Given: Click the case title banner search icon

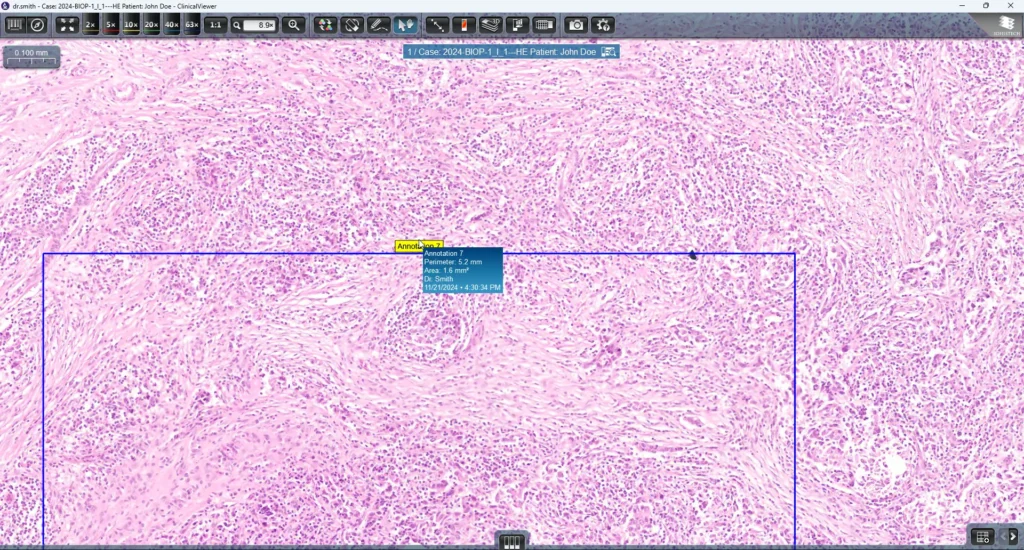Looking at the screenshot, I should 609,52.
